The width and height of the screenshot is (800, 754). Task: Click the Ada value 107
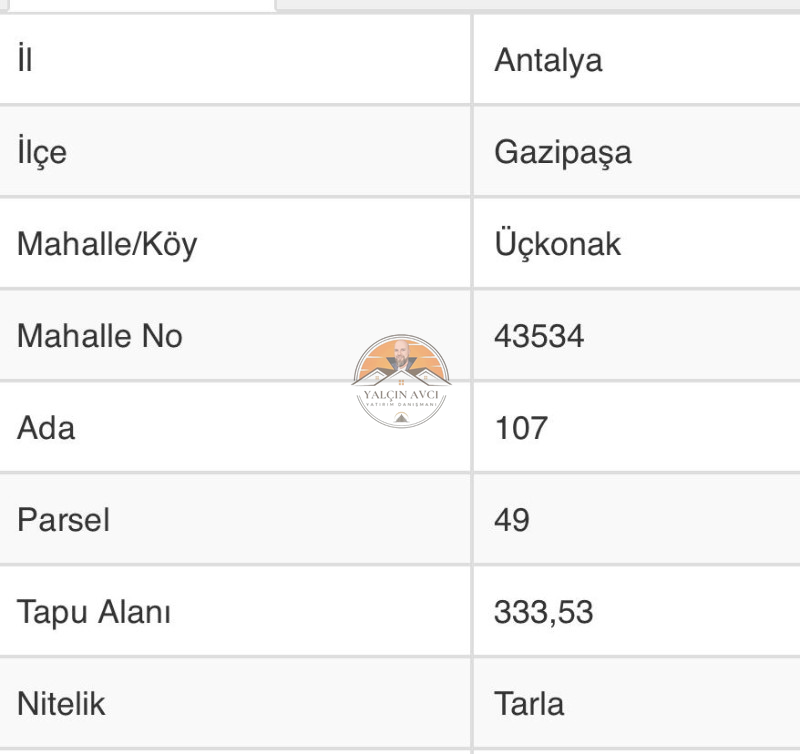tap(521, 428)
